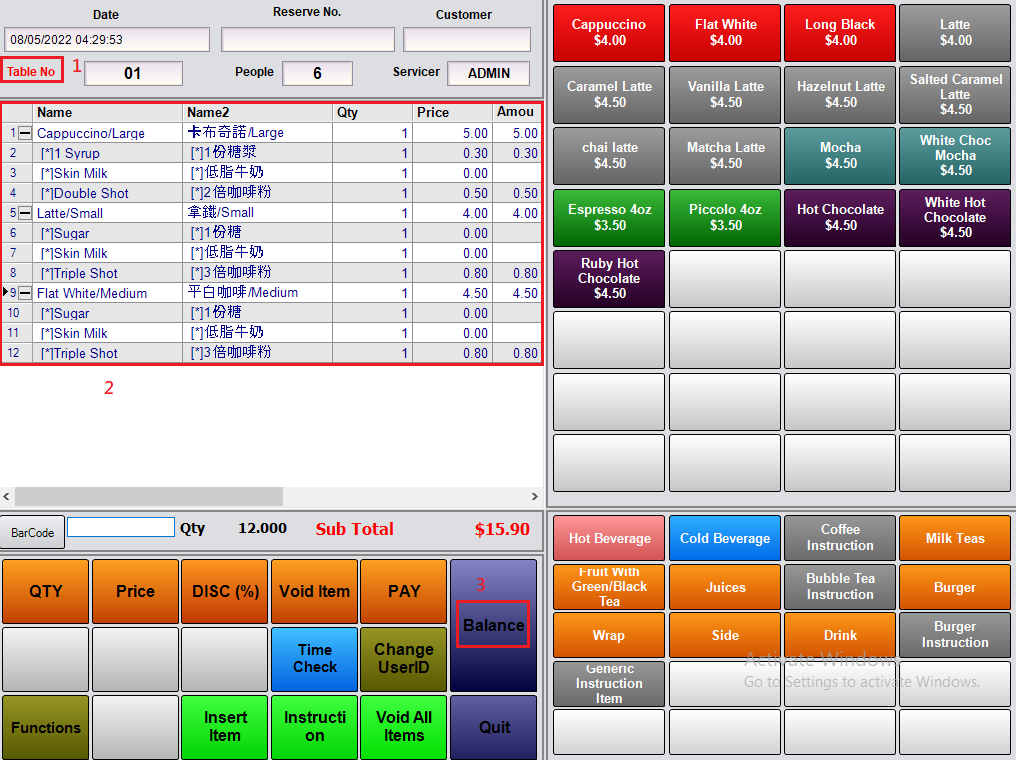Screen dimensions: 1016x760
Task: Add a Latte $4.00 item
Action: 955,32
